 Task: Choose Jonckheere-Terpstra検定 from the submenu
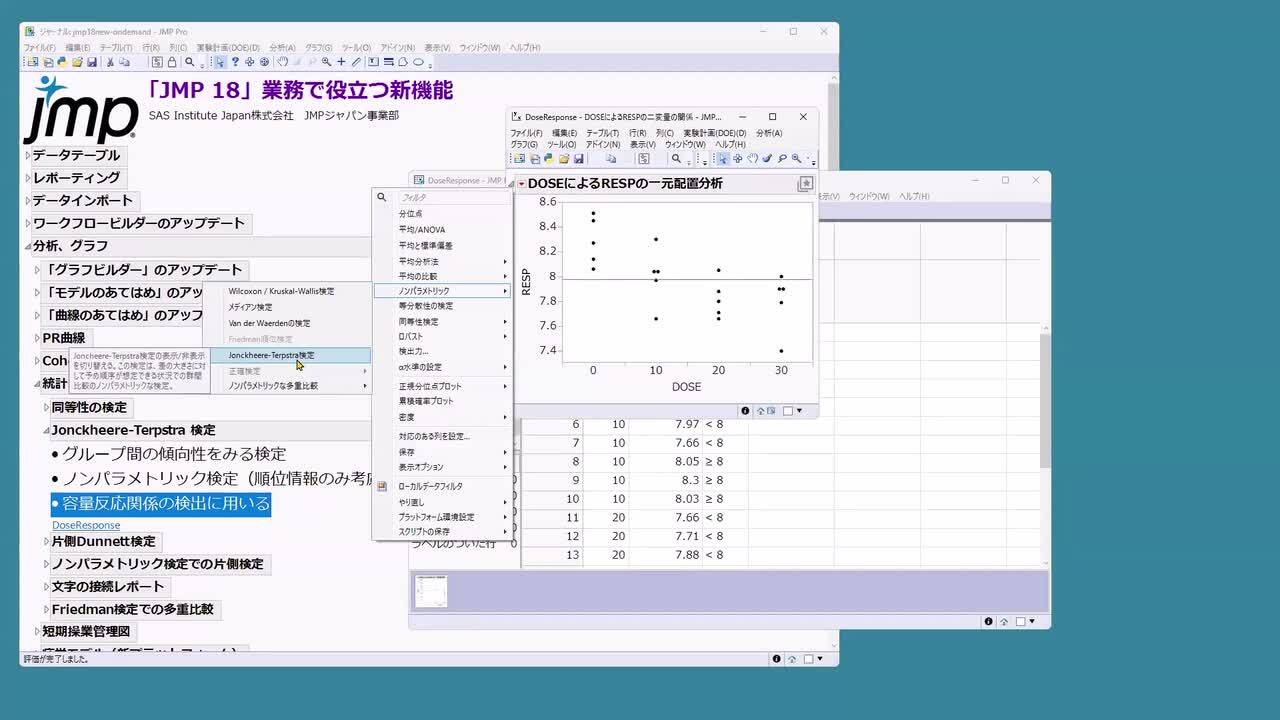271,355
